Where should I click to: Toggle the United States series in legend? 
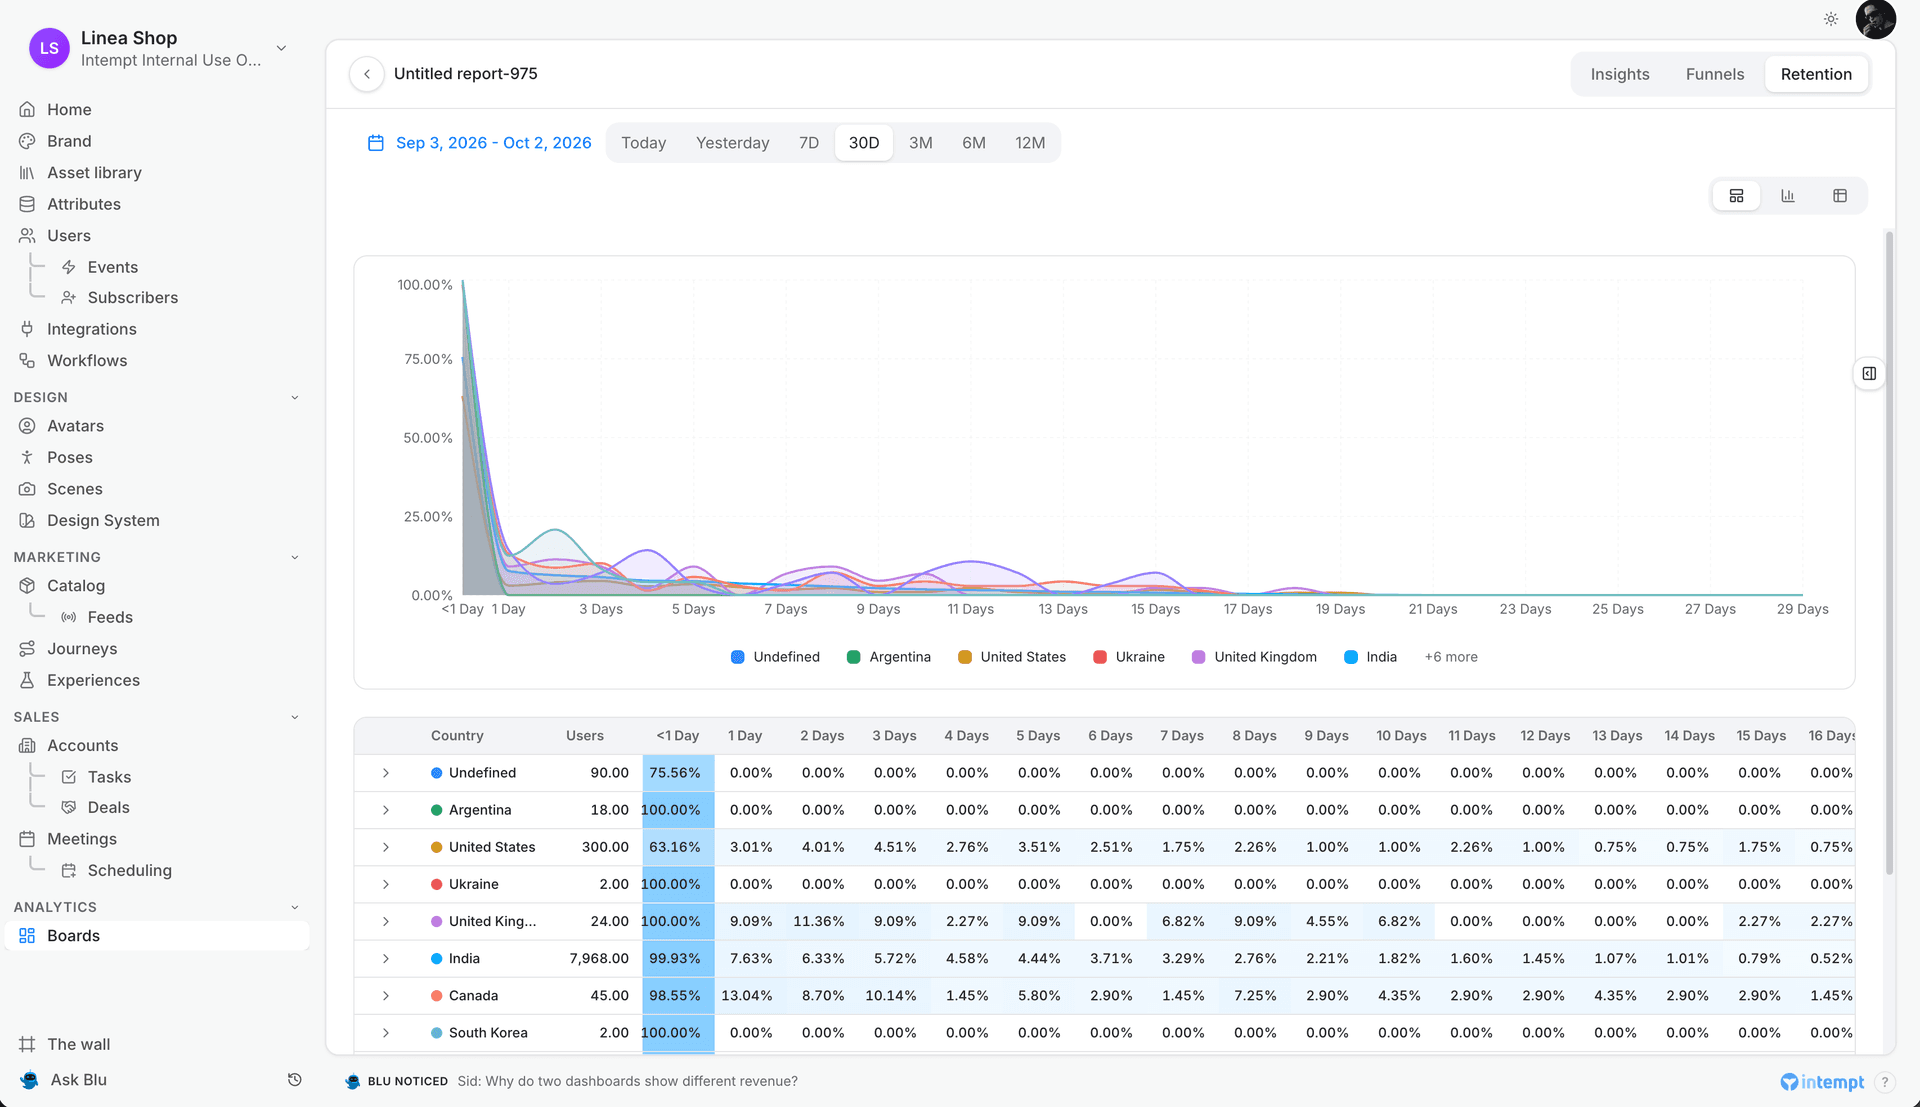click(x=1011, y=657)
